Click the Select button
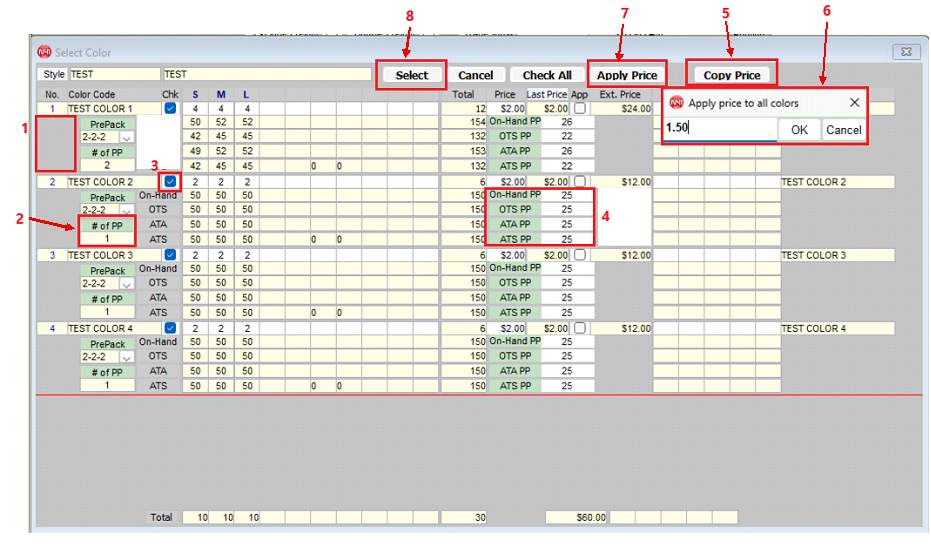Viewport: 931px width, 546px height. click(x=411, y=75)
